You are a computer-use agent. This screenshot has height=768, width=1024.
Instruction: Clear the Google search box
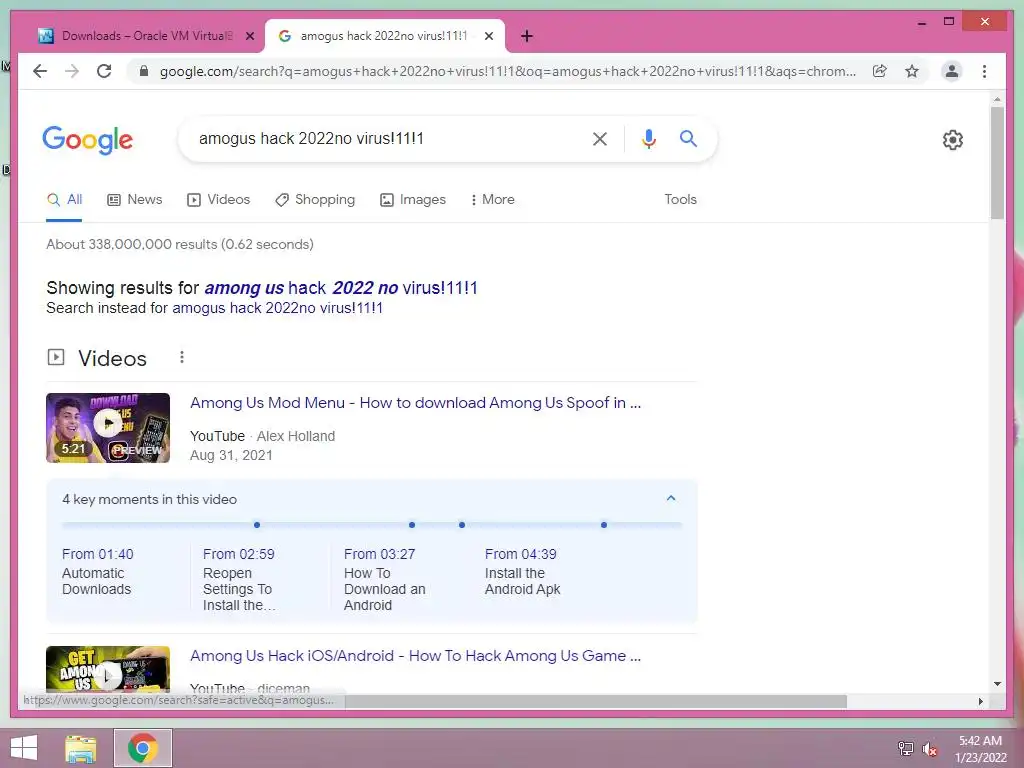(x=600, y=138)
